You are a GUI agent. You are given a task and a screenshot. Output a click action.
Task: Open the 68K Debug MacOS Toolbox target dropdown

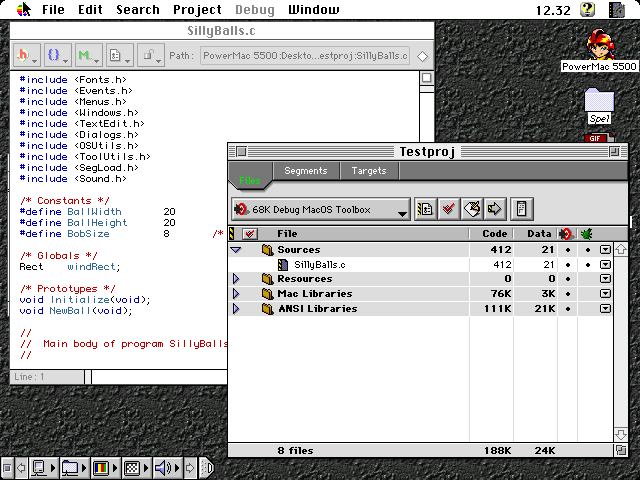[x=321, y=210]
